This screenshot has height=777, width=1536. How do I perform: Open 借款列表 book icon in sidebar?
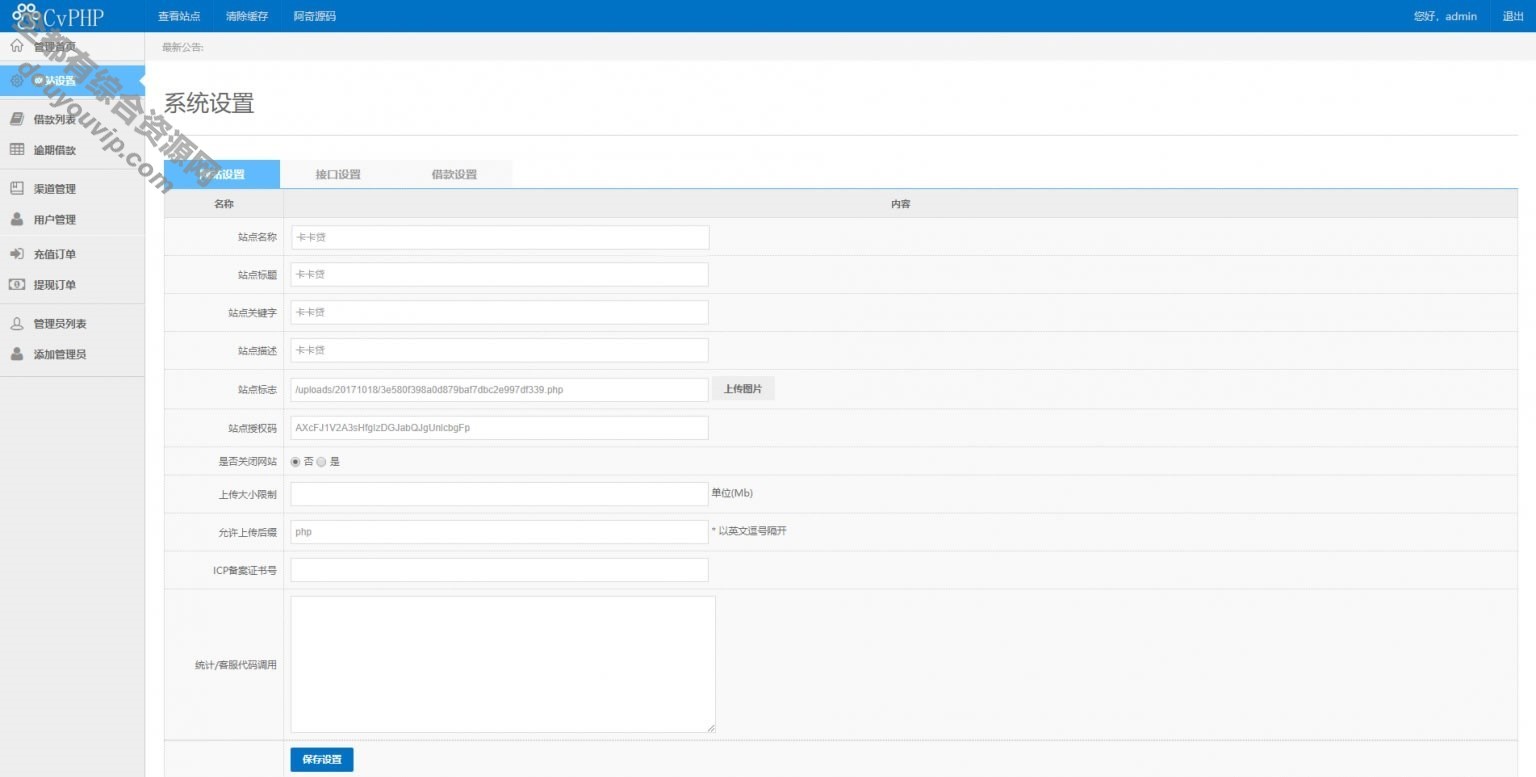click(17, 119)
